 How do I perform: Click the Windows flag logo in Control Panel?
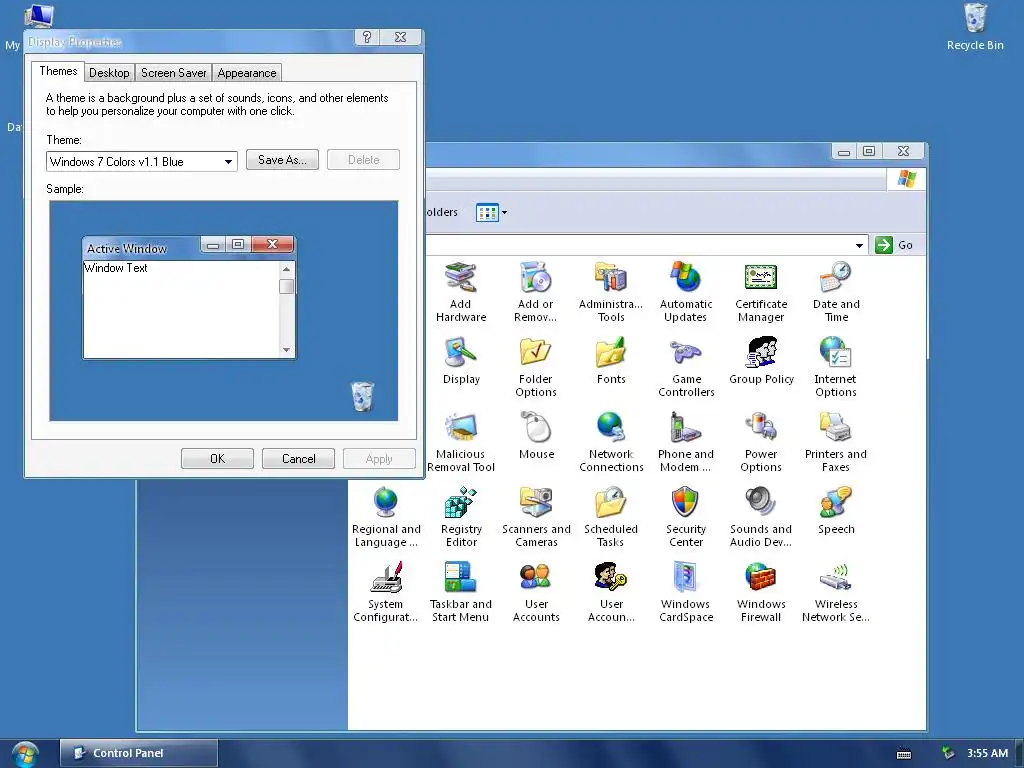pyautogui.click(x=906, y=179)
